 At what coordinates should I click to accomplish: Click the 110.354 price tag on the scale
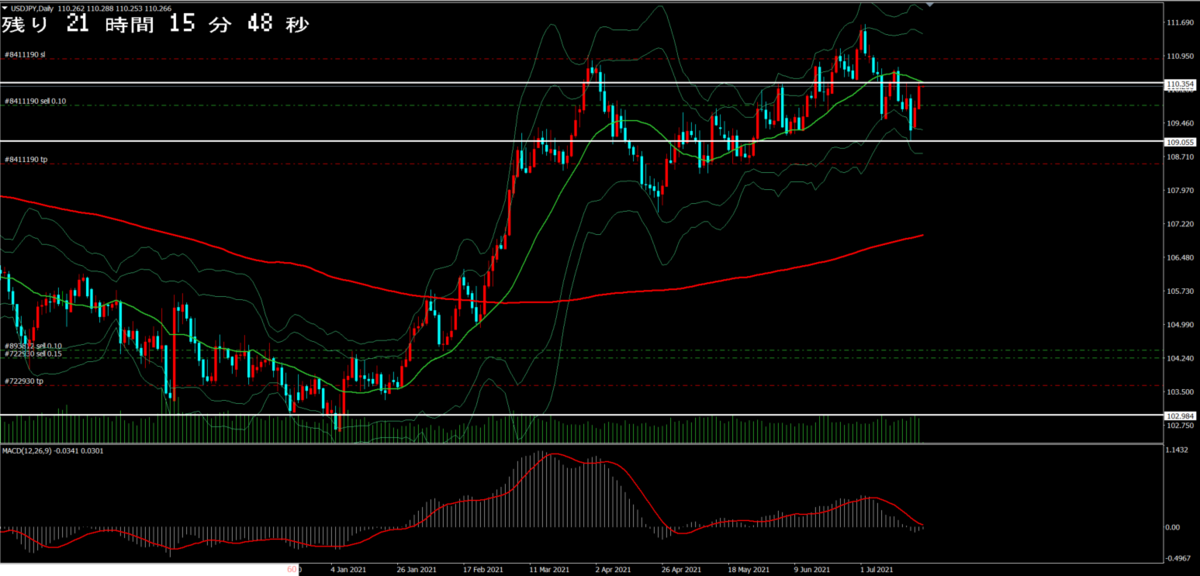tap(1181, 85)
